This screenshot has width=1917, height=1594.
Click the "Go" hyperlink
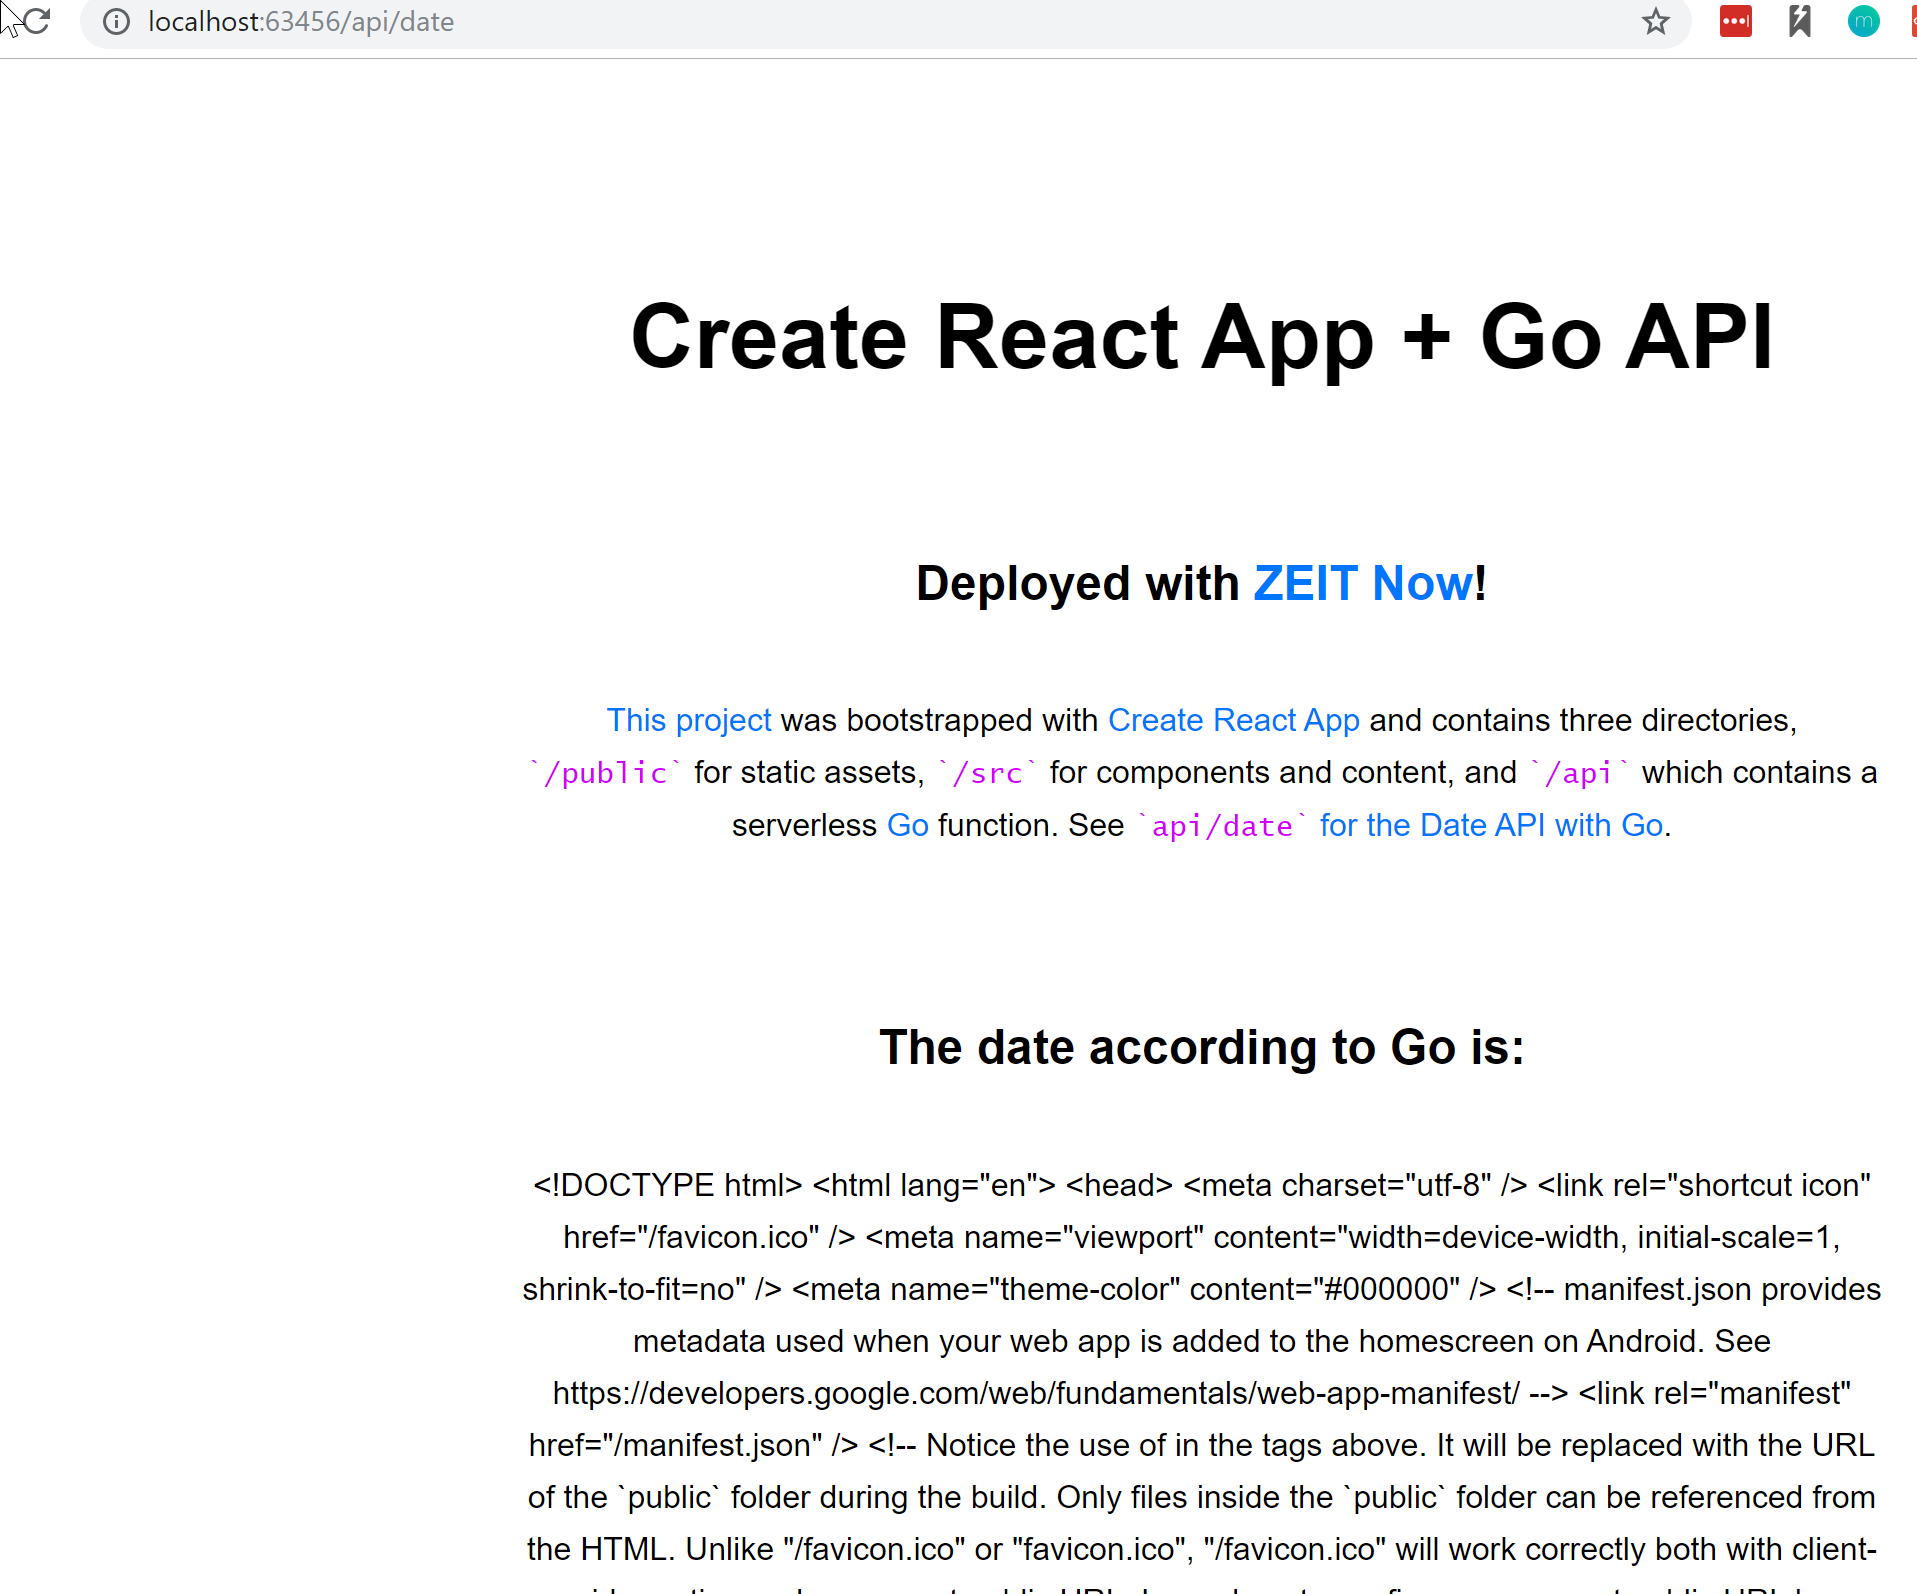907,825
